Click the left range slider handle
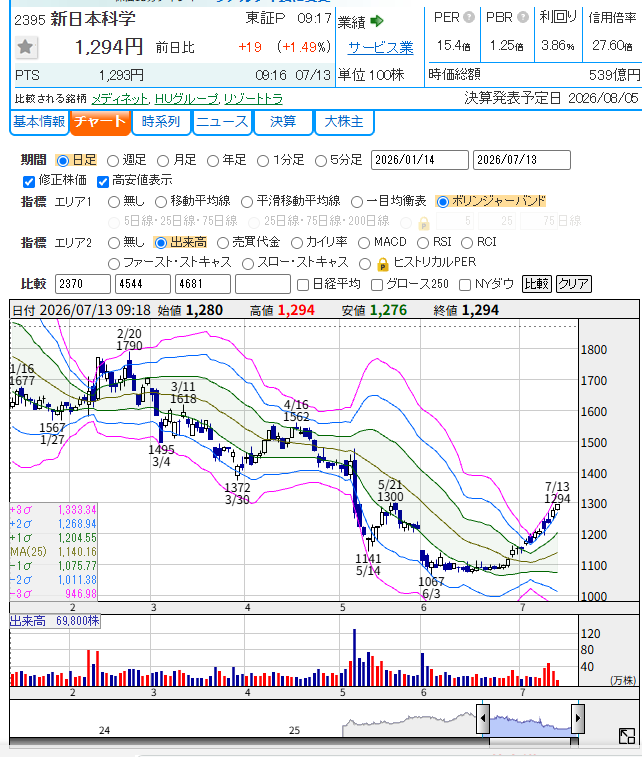This screenshot has height=757, width=642. [x=483, y=718]
